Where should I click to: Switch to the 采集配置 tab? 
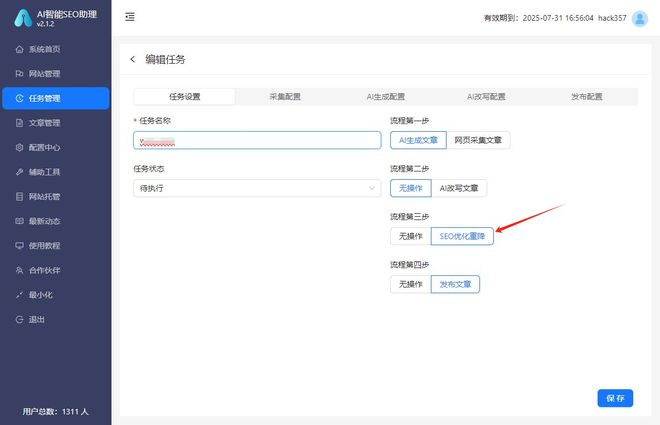[285, 97]
